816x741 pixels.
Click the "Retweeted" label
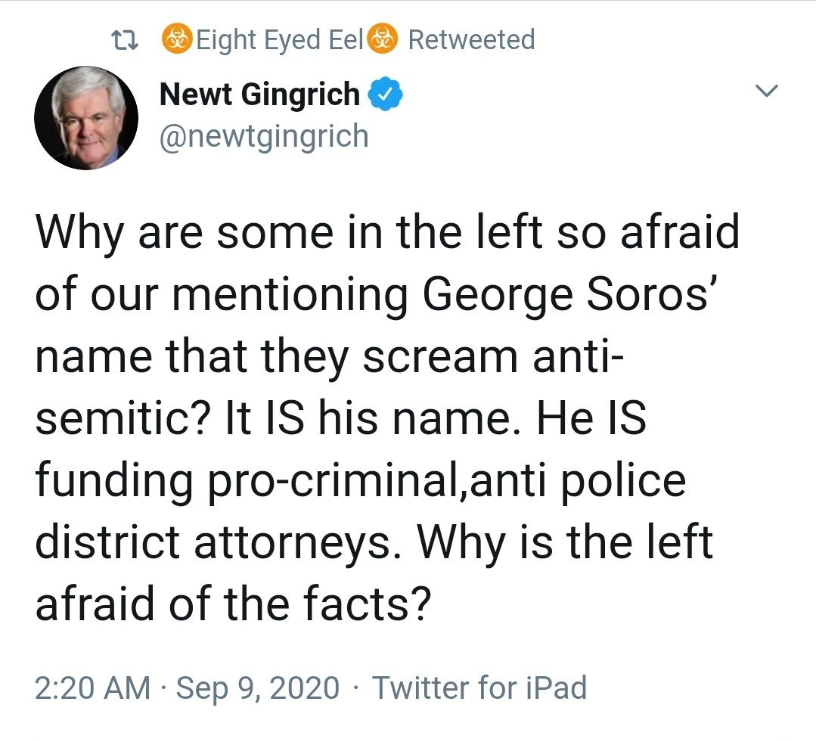471,40
